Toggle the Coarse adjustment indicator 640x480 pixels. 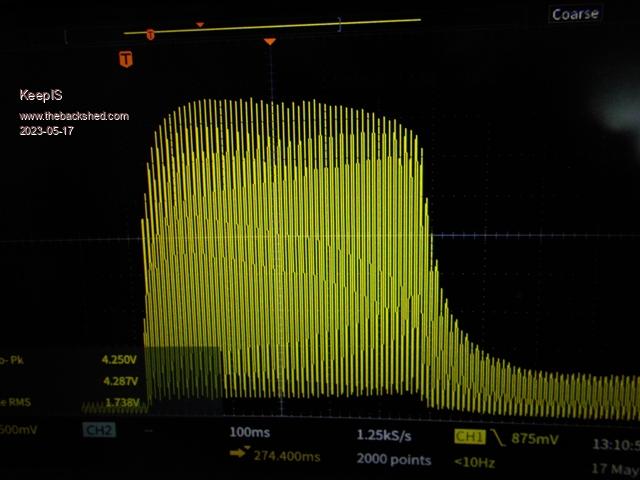tap(576, 14)
